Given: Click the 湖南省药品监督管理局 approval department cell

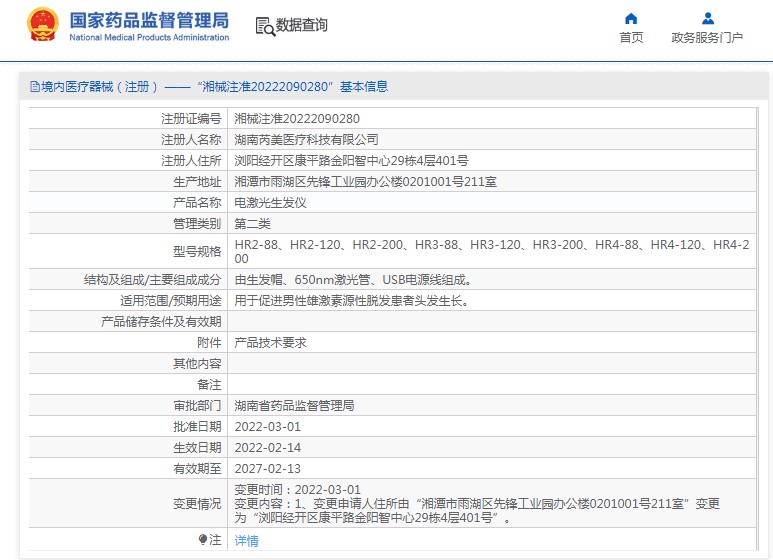Looking at the screenshot, I should click(294, 406).
